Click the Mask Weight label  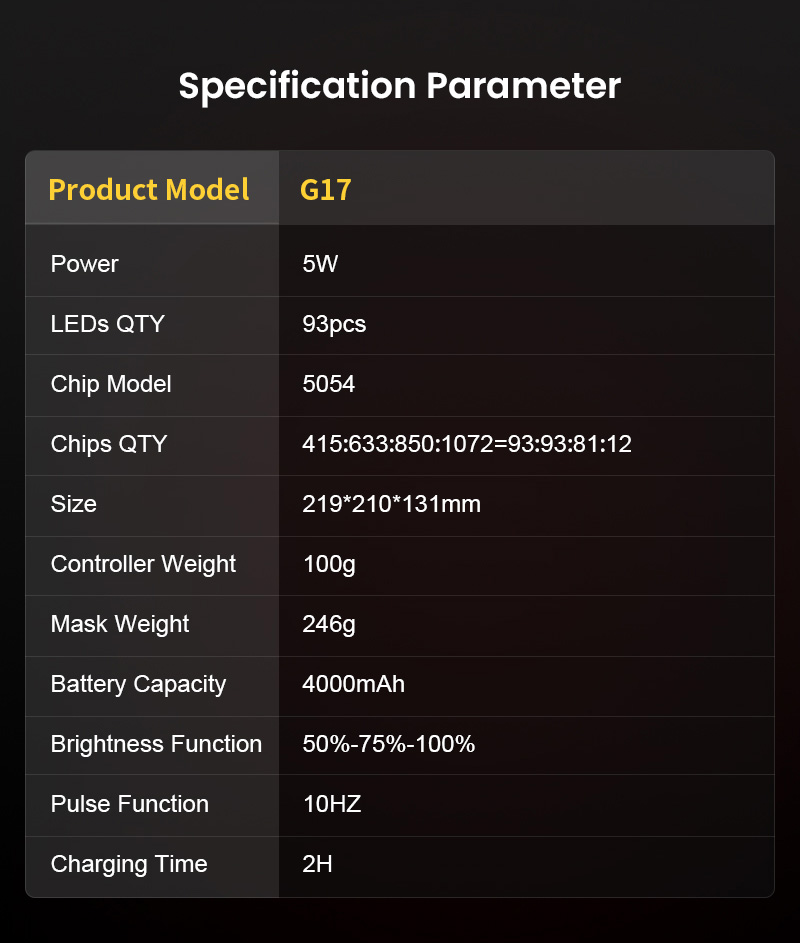[120, 624]
